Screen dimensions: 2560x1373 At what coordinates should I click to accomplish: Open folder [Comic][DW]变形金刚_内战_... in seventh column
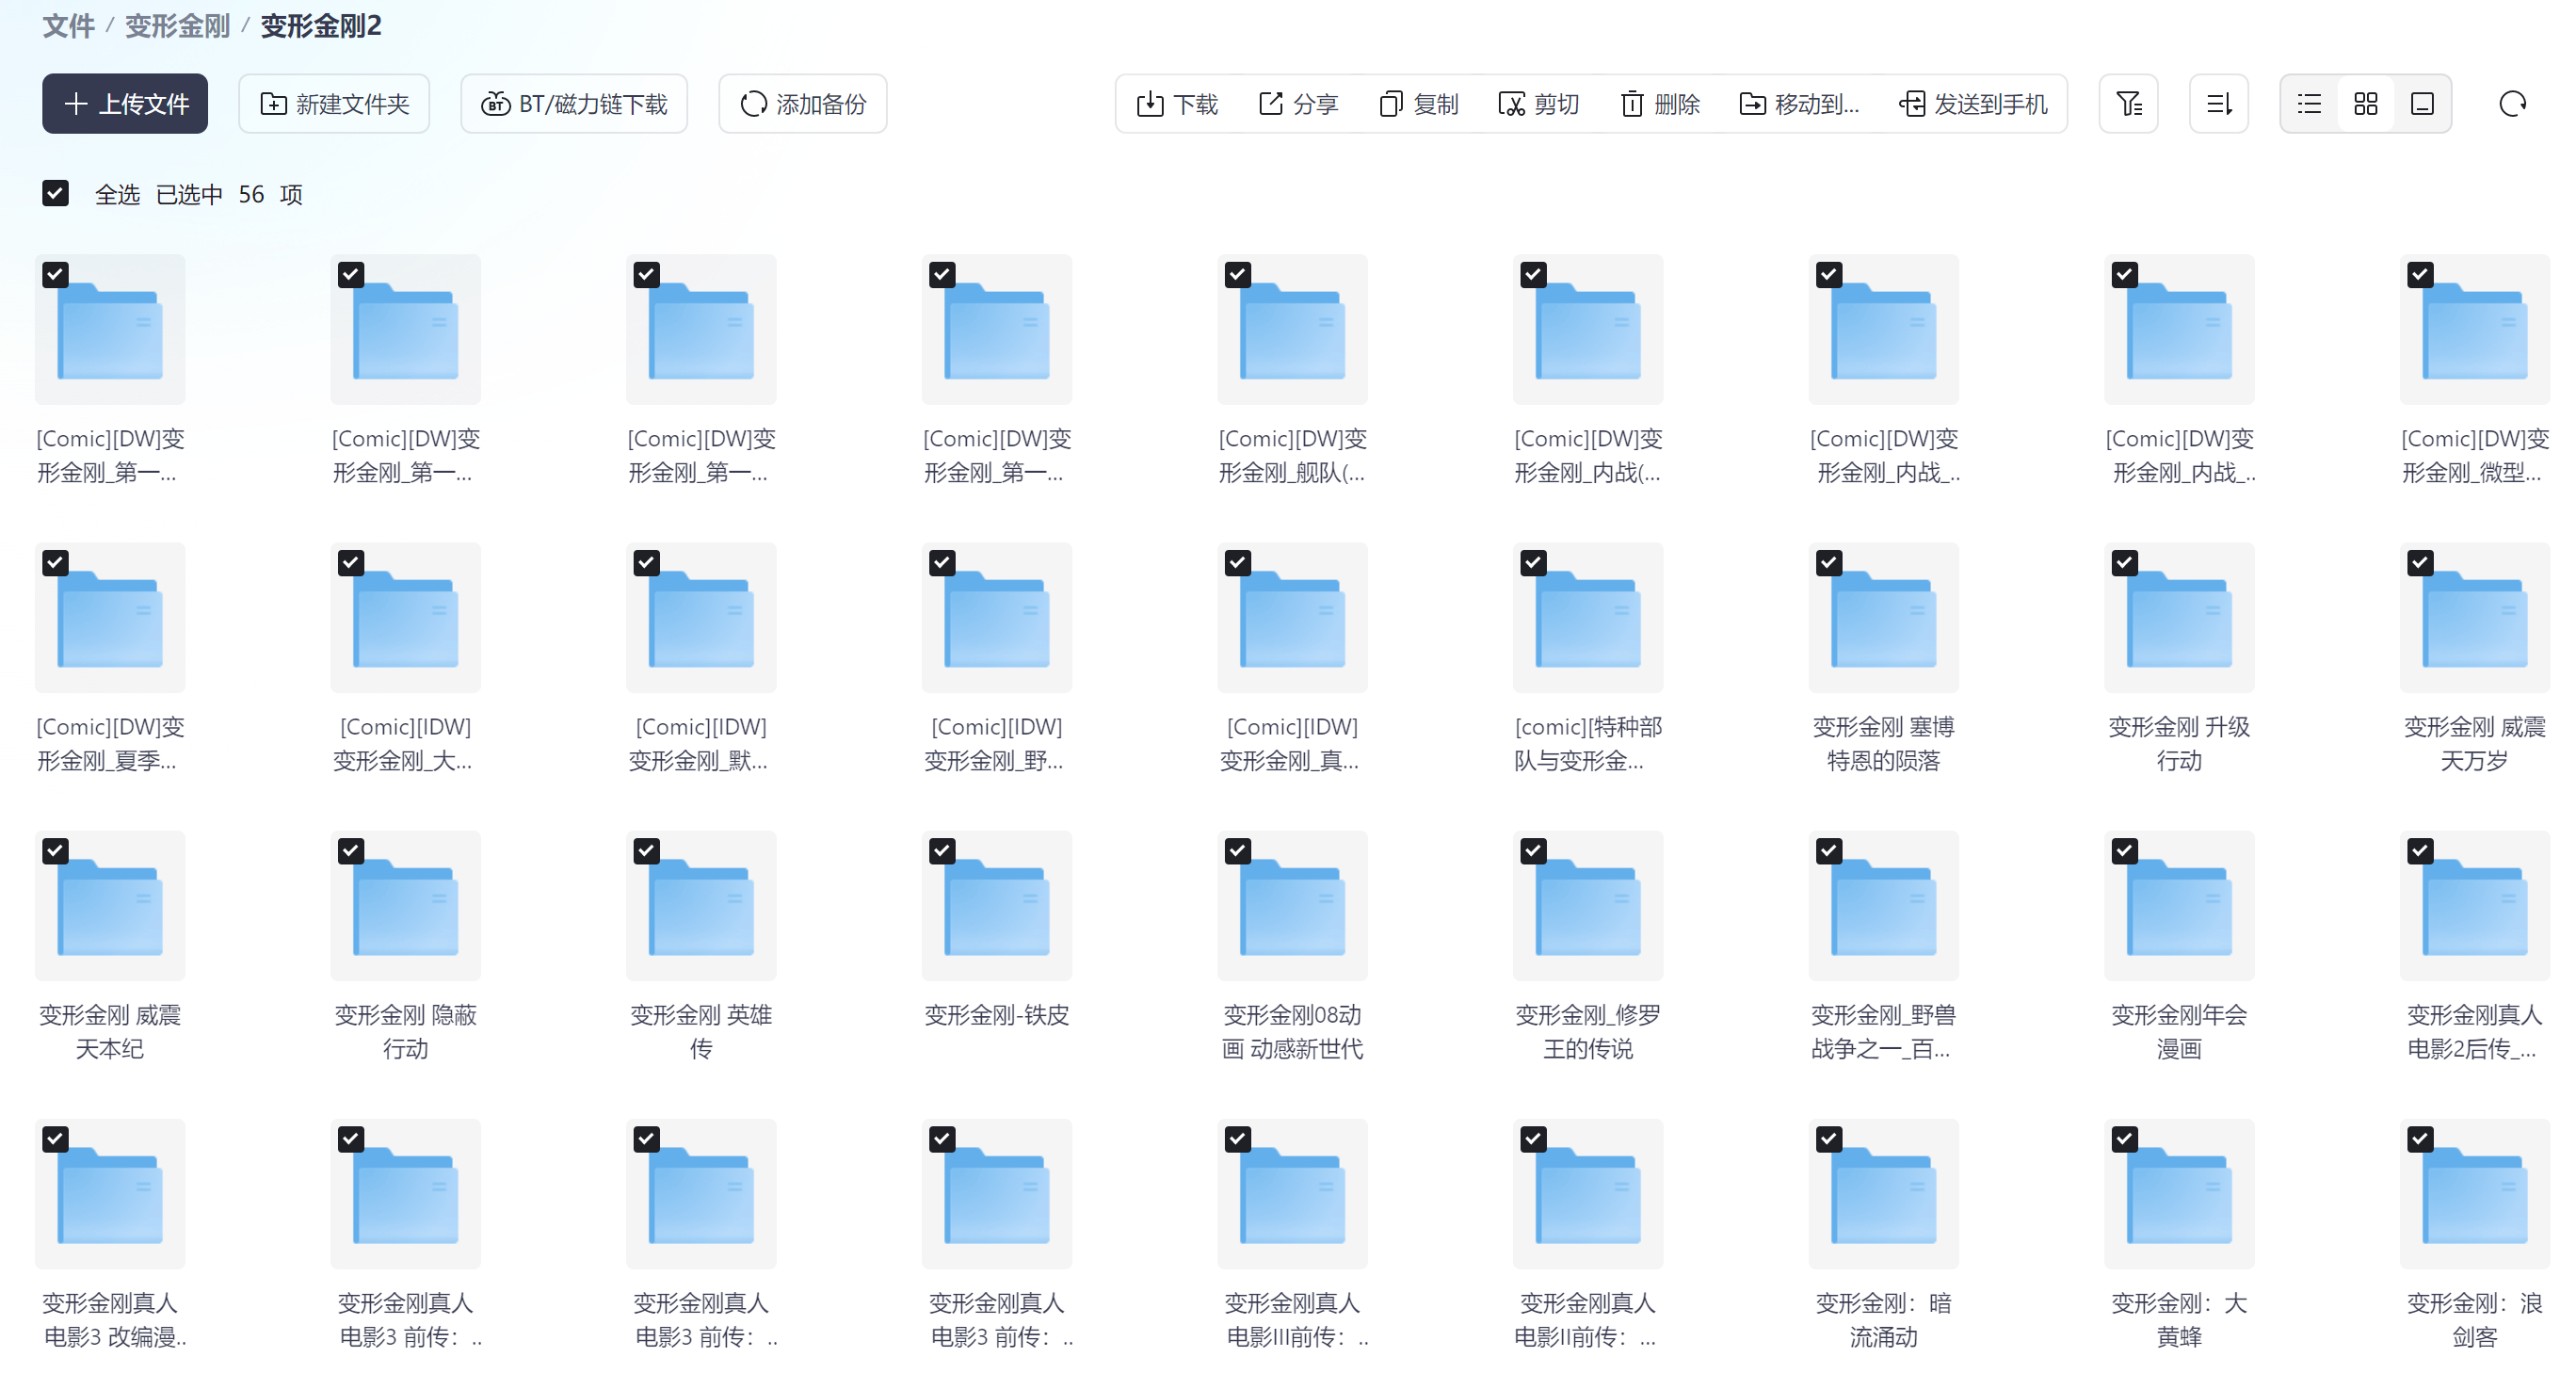(1884, 330)
